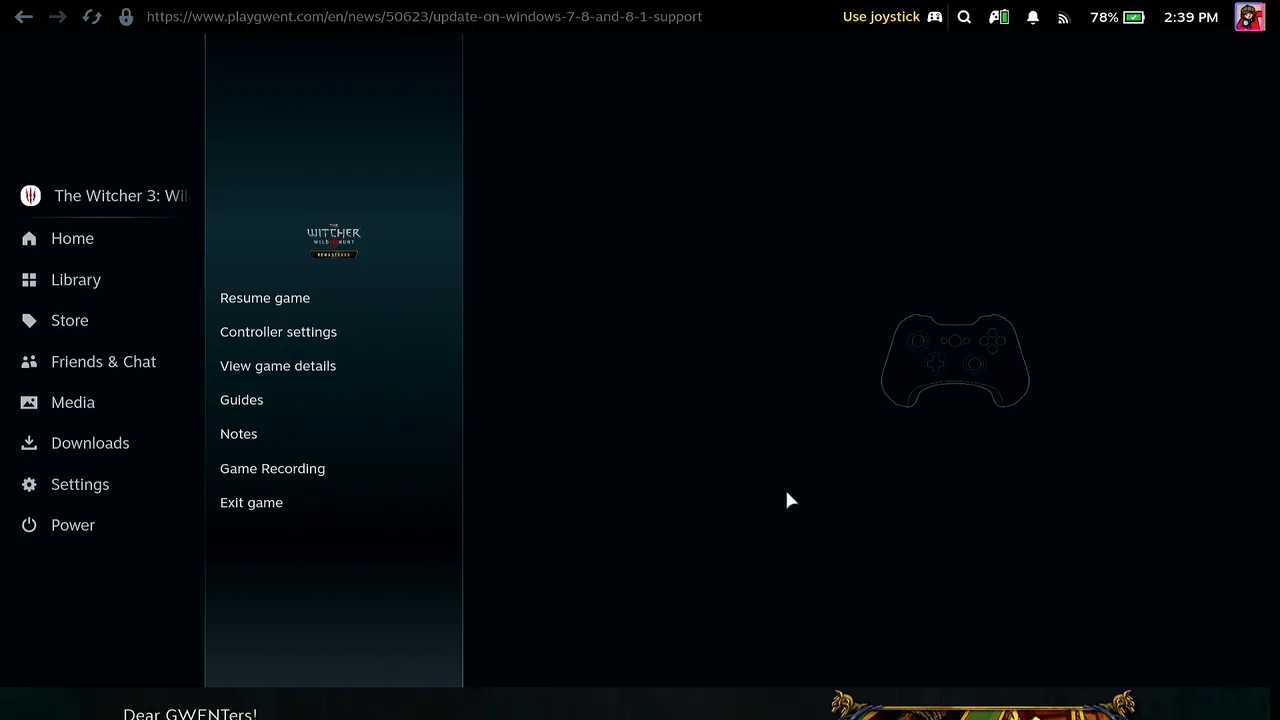The image size is (1280, 720).
Task: Reload the page with the refresh icon
Action: click(x=92, y=17)
